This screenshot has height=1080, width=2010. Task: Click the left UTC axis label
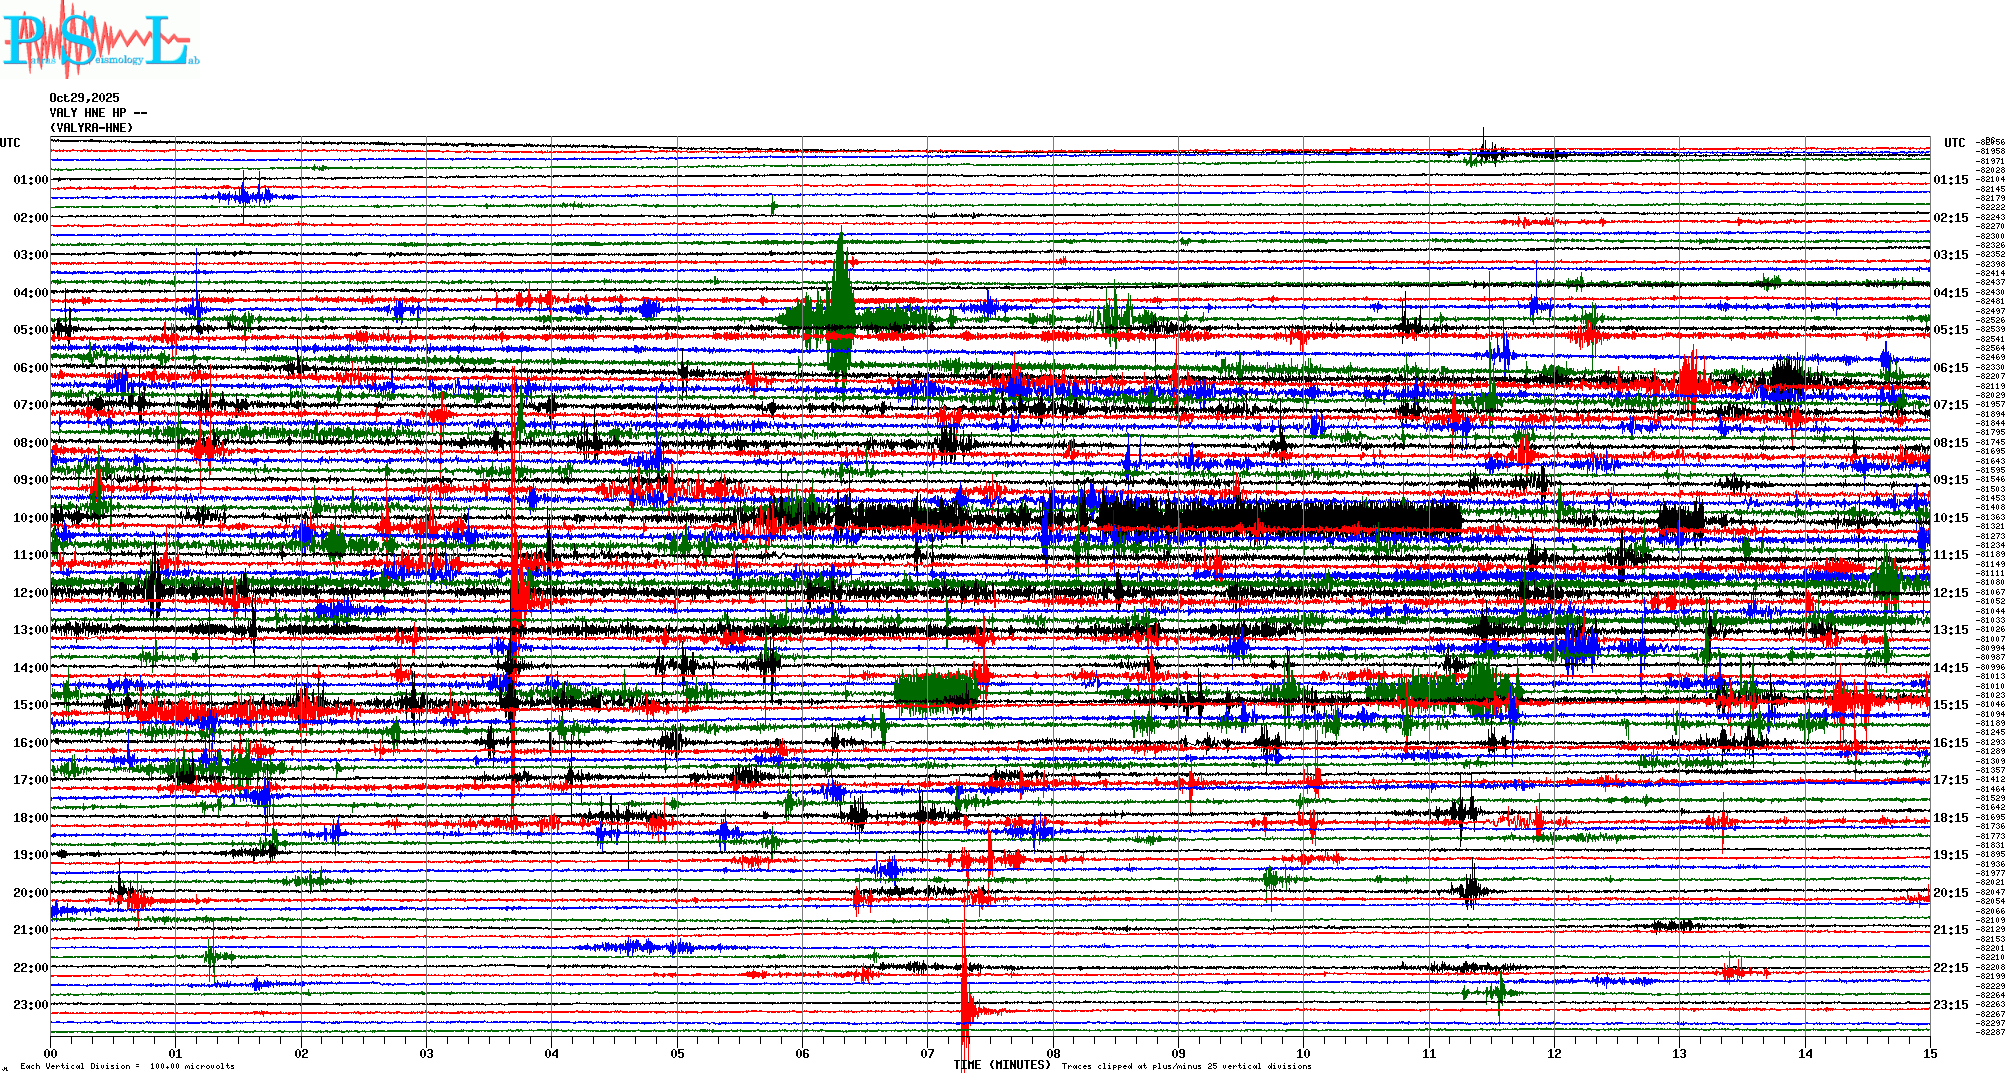point(10,143)
